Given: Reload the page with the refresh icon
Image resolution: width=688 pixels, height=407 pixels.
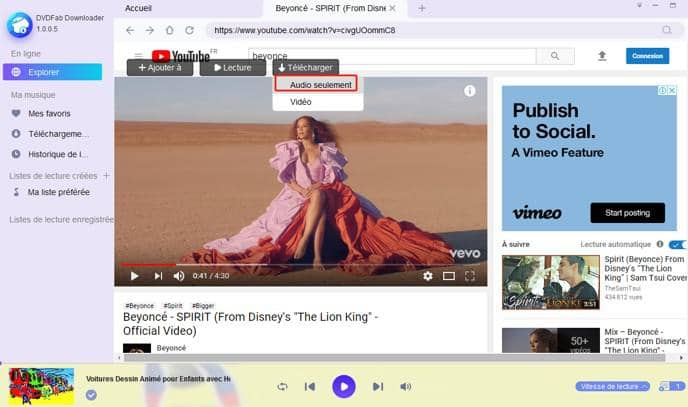Looking at the screenshot, I should (190, 30).
